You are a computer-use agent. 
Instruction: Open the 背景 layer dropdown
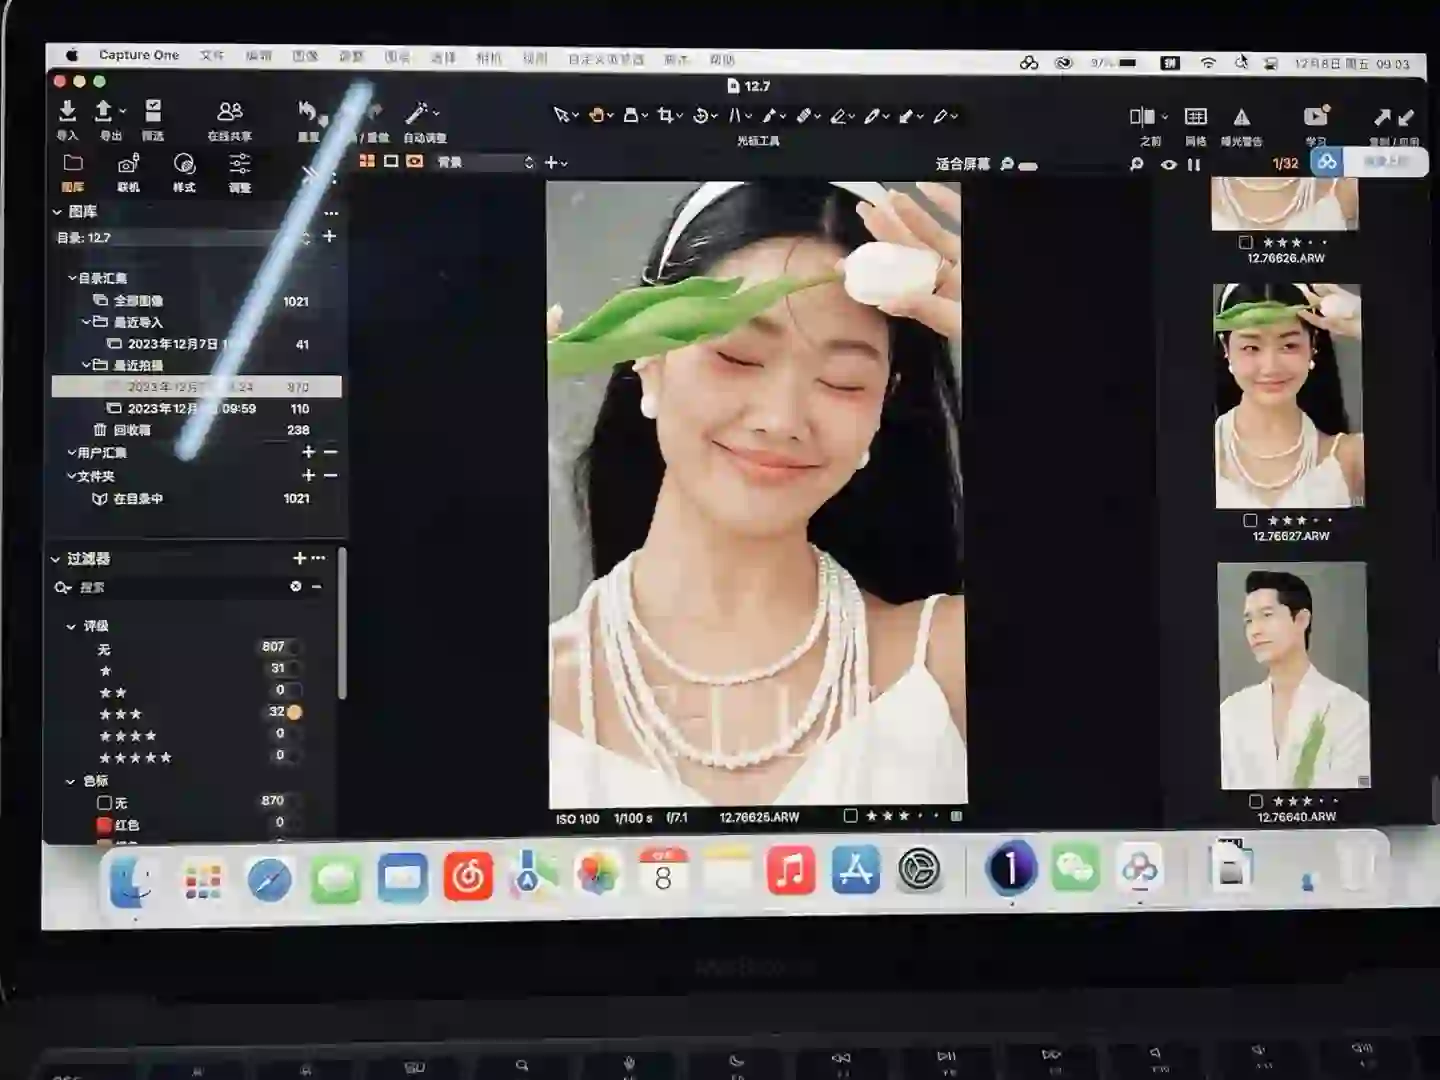pos(485,162)
